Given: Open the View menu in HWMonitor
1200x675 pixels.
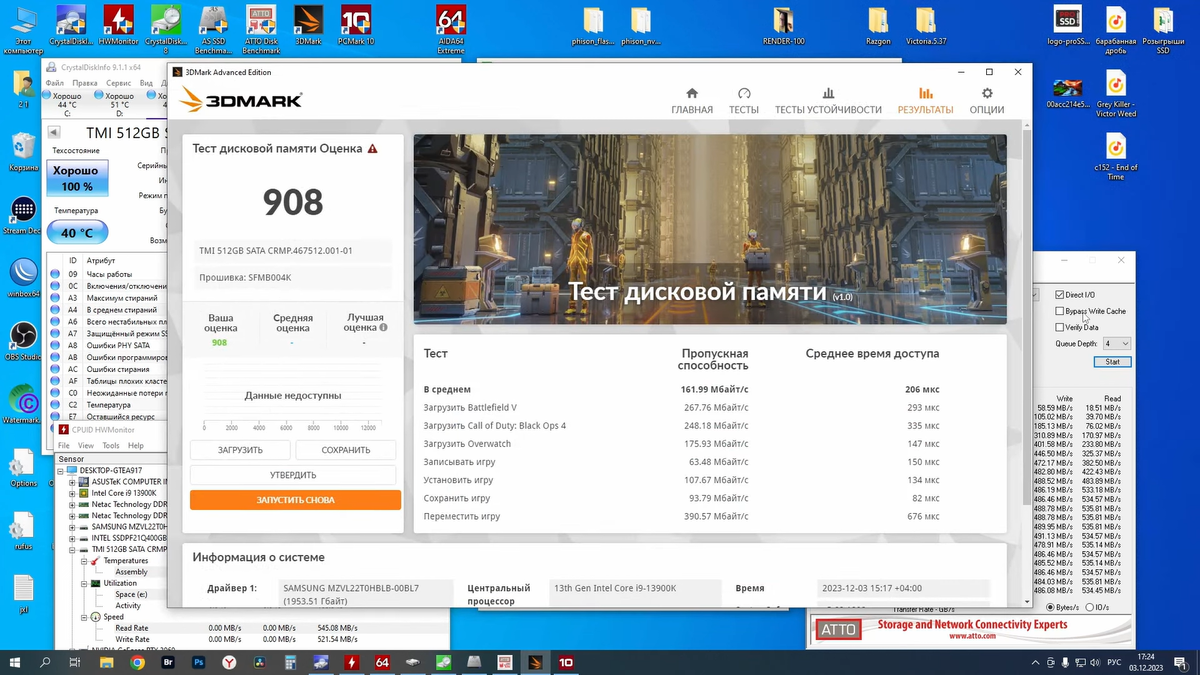Looking at the screenshot, I should click(x=86, y=445).
